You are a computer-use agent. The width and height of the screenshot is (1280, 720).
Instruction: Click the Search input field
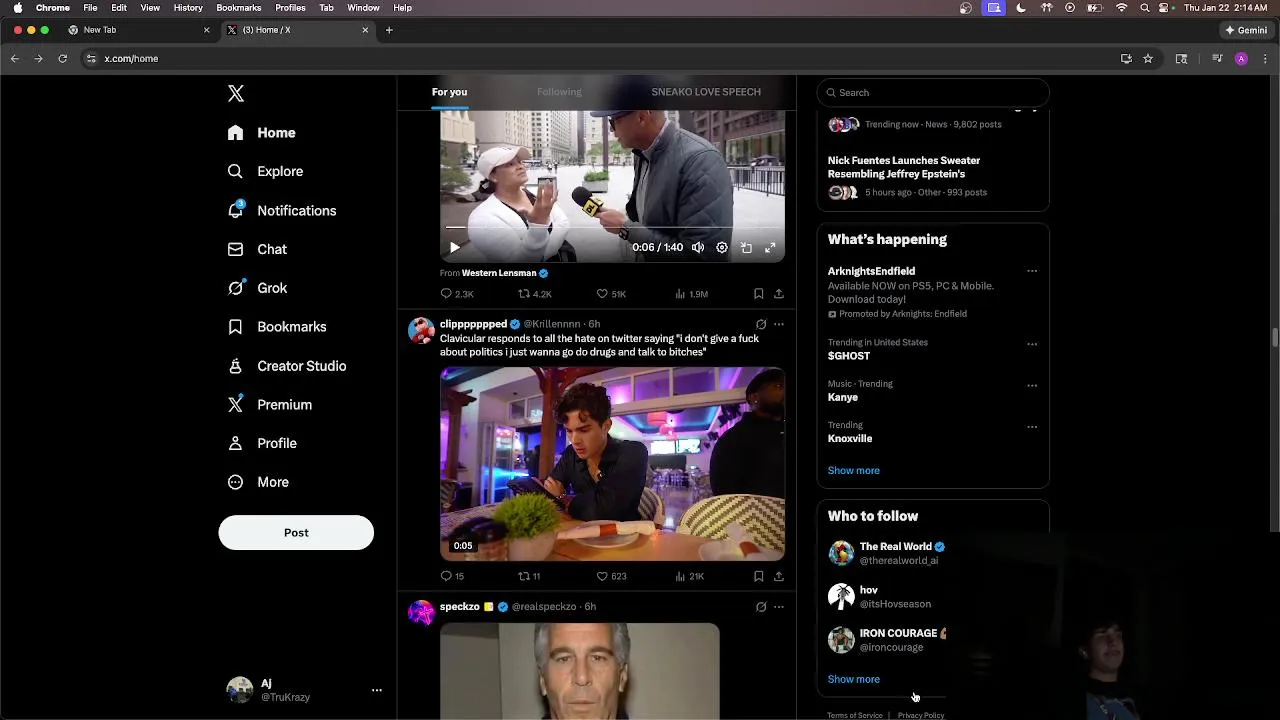tap(933, 92)
